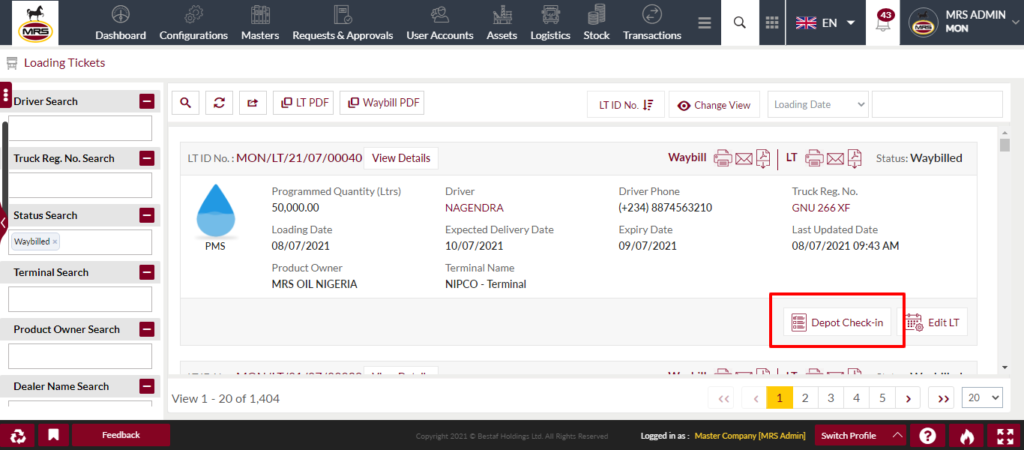Click the refresh list button
Image resolution: width=1024 pixels, height=450 pixels.
(219, 103)
